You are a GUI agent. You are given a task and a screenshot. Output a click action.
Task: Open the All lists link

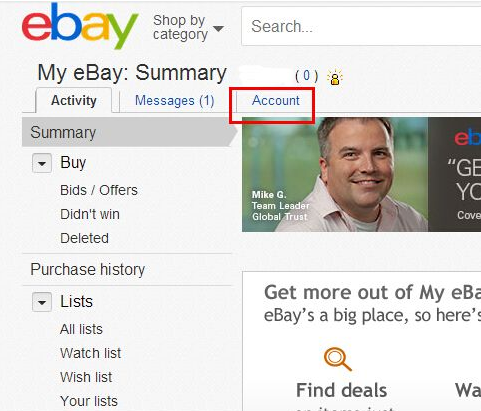81,329
